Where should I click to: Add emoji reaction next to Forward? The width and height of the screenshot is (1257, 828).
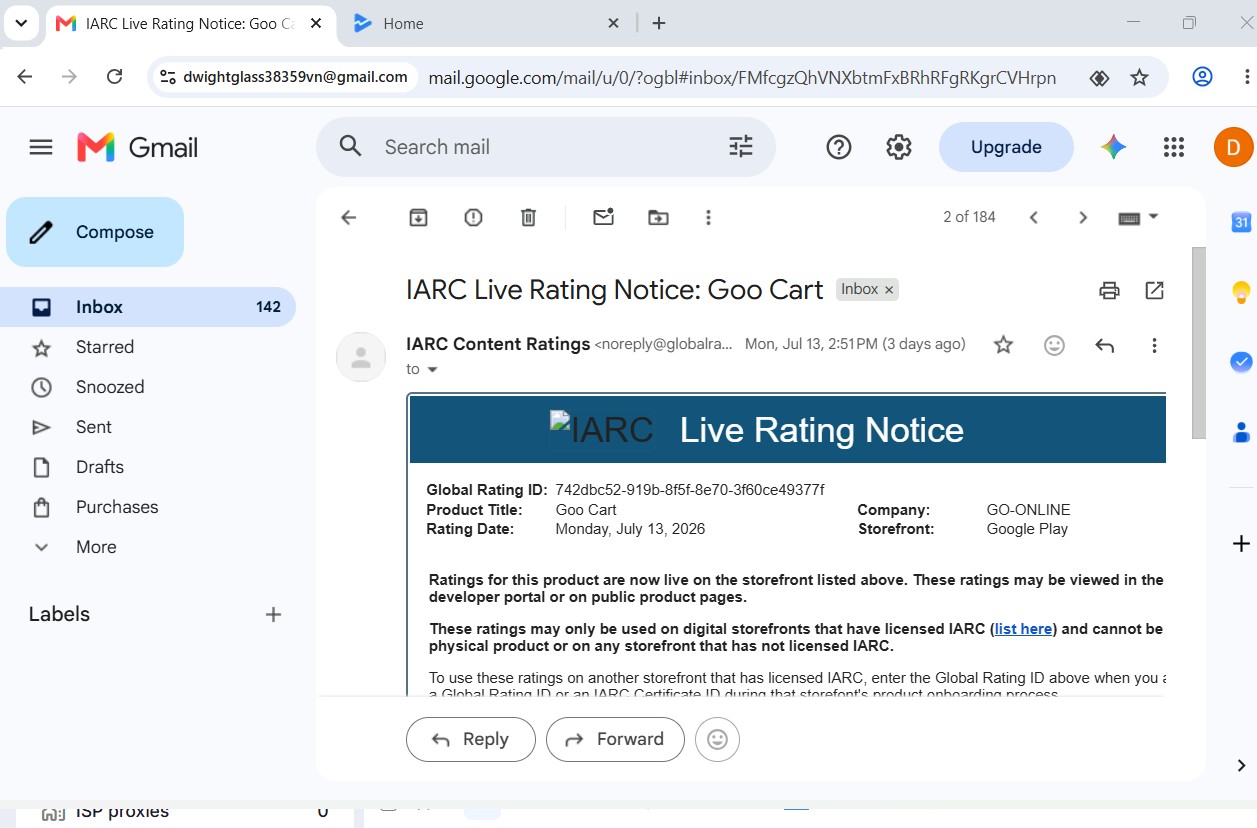(x=717, y=740)
